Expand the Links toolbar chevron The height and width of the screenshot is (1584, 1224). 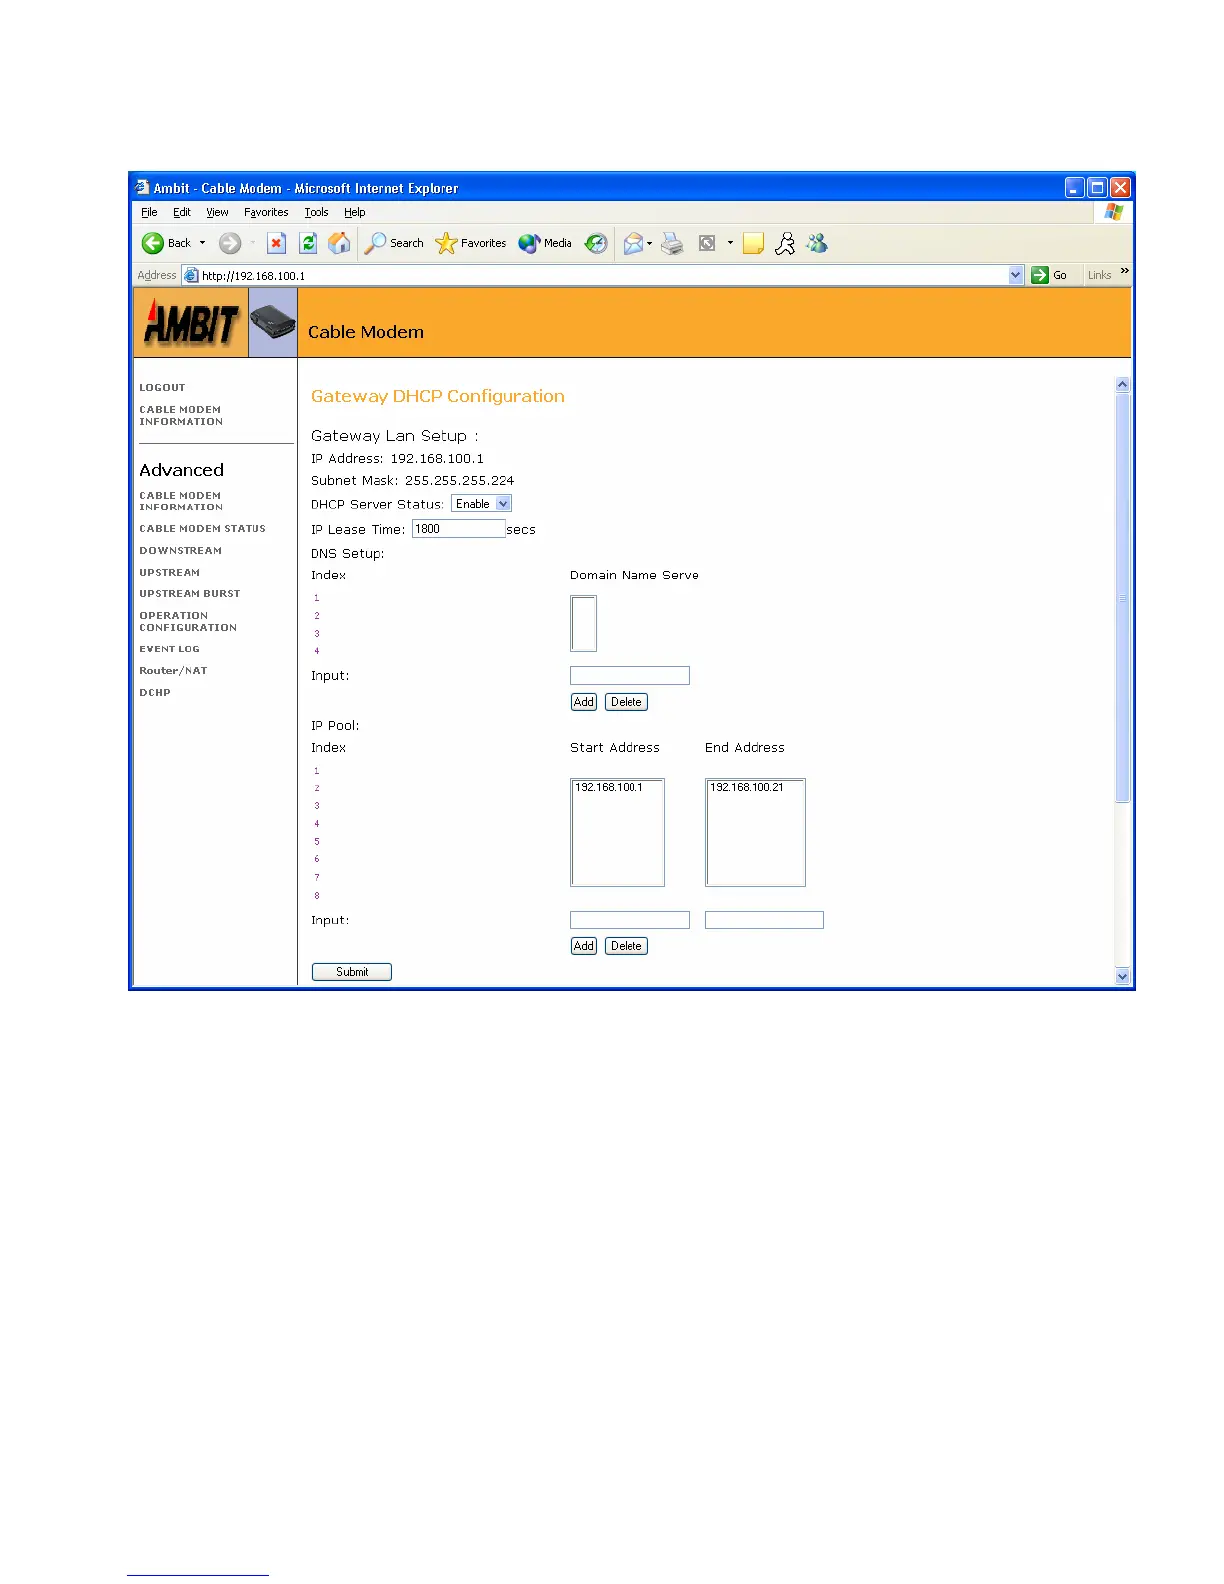point(1124,271)
